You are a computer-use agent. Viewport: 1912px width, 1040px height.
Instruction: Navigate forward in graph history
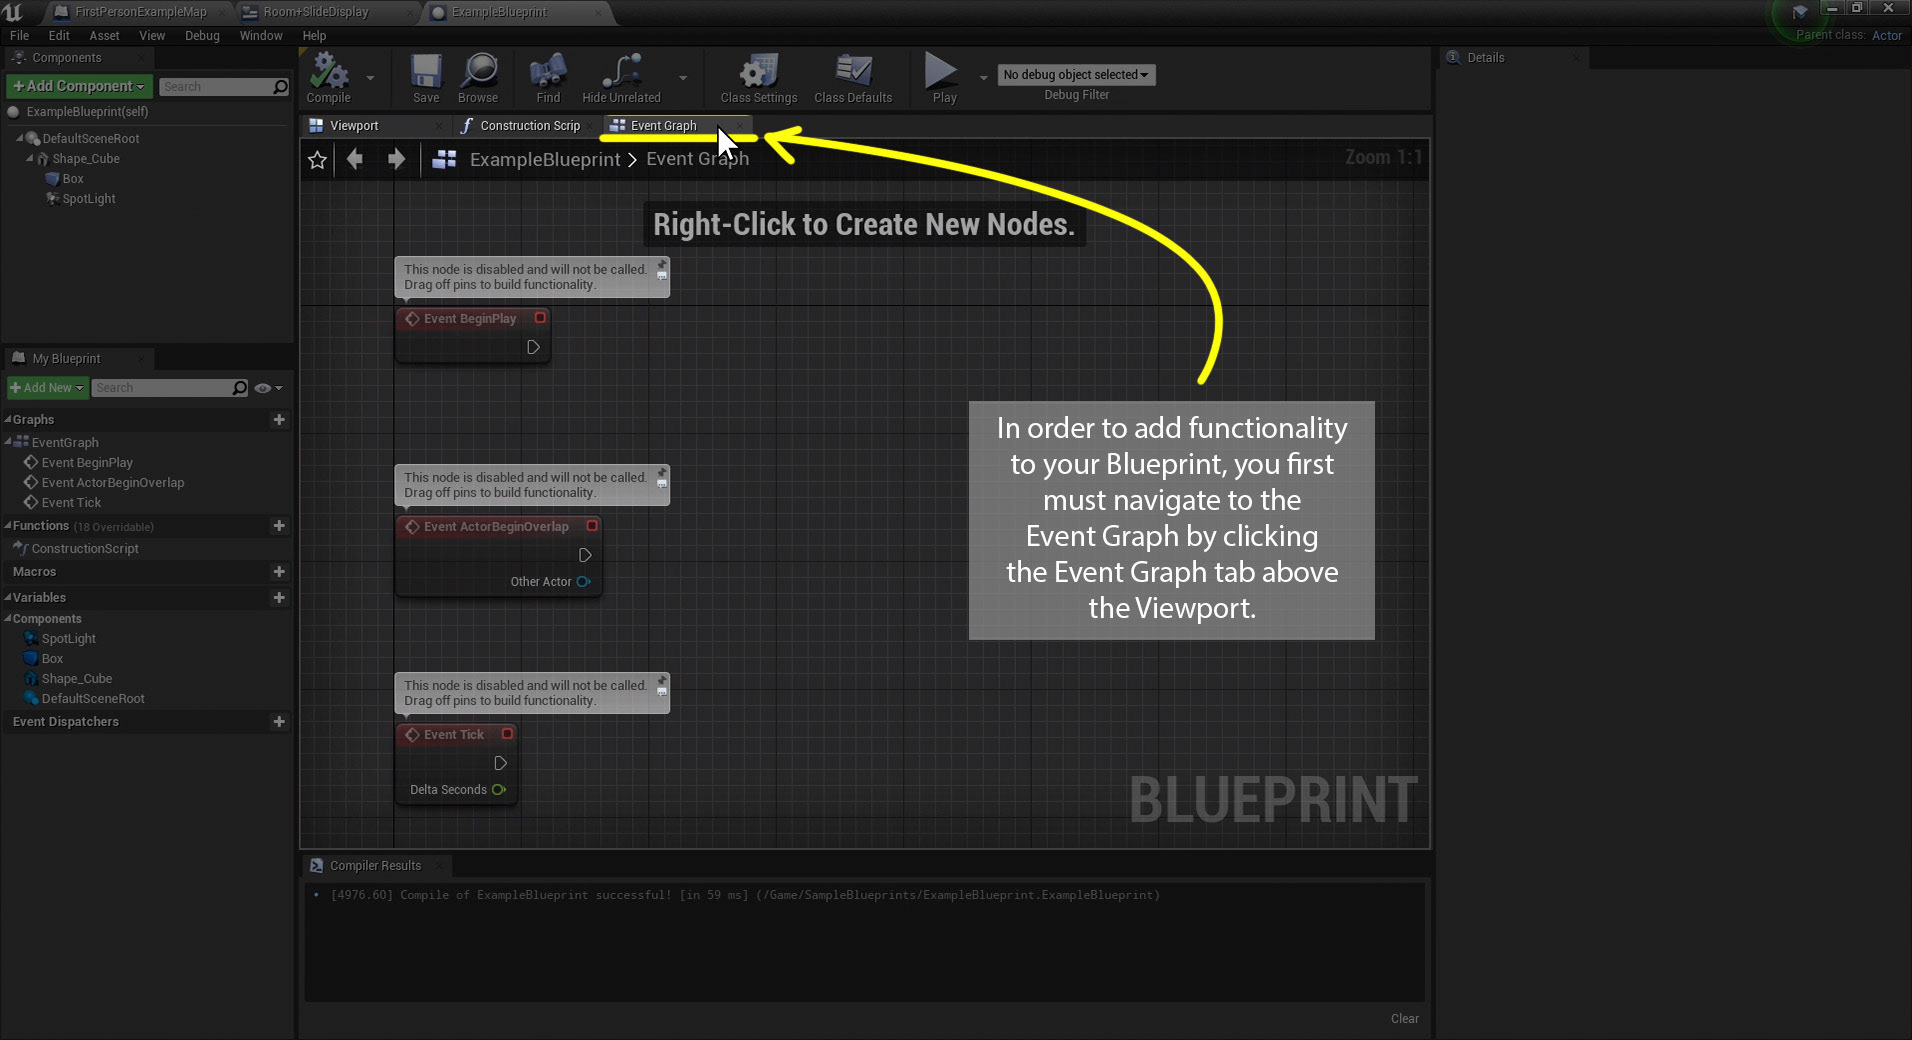coord(396,159)
